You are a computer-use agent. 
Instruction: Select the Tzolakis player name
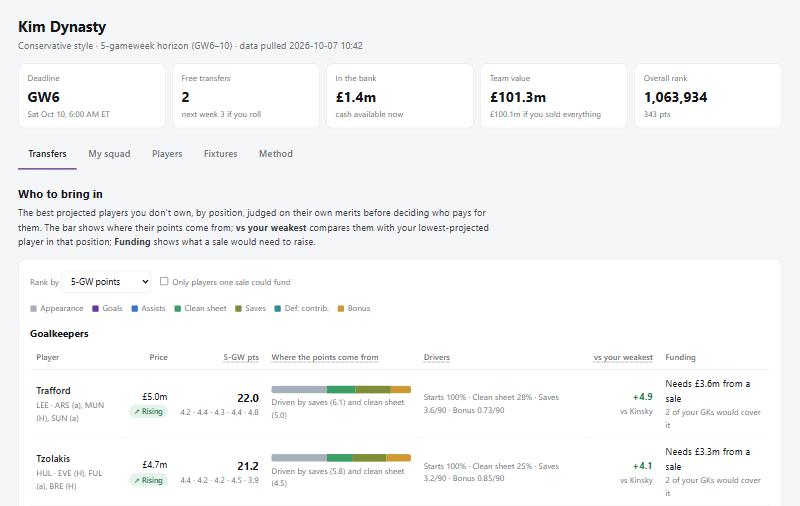pos(53,459)
